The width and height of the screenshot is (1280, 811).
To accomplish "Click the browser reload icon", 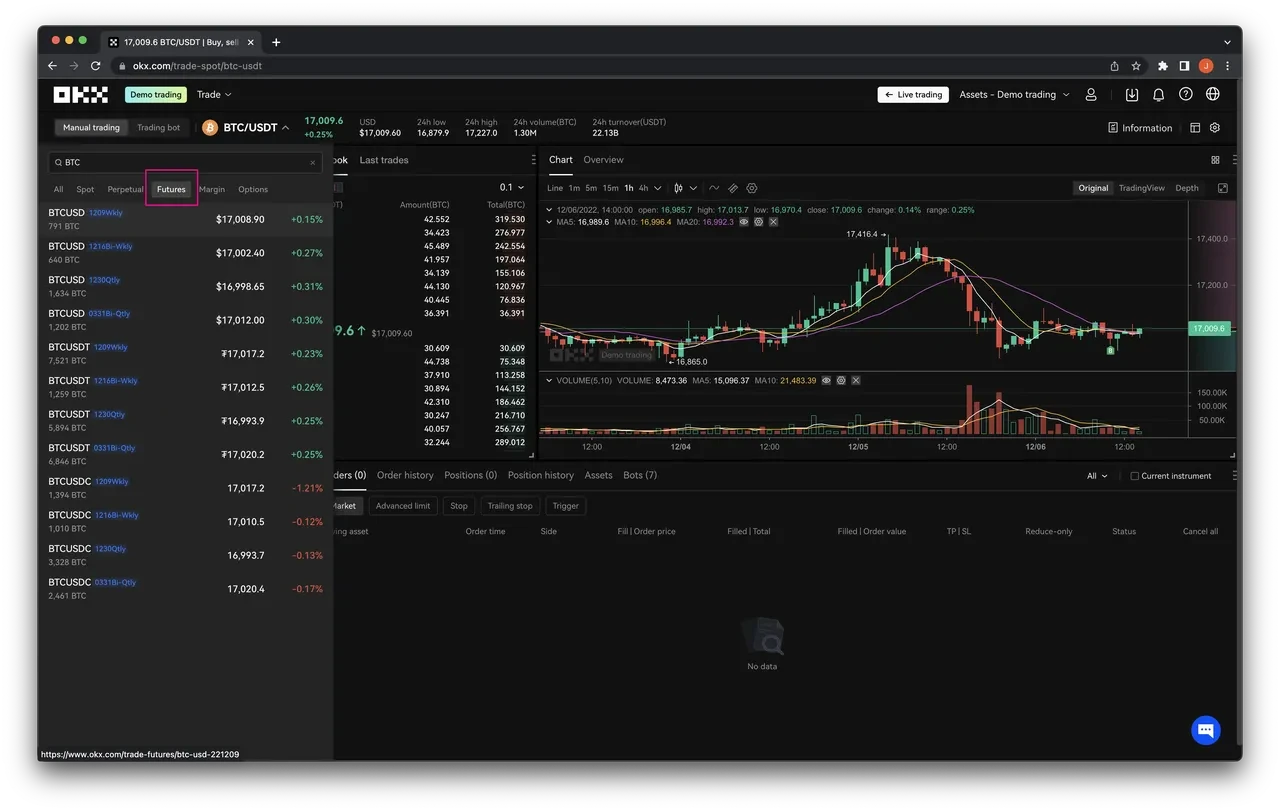I will [96, 66].
